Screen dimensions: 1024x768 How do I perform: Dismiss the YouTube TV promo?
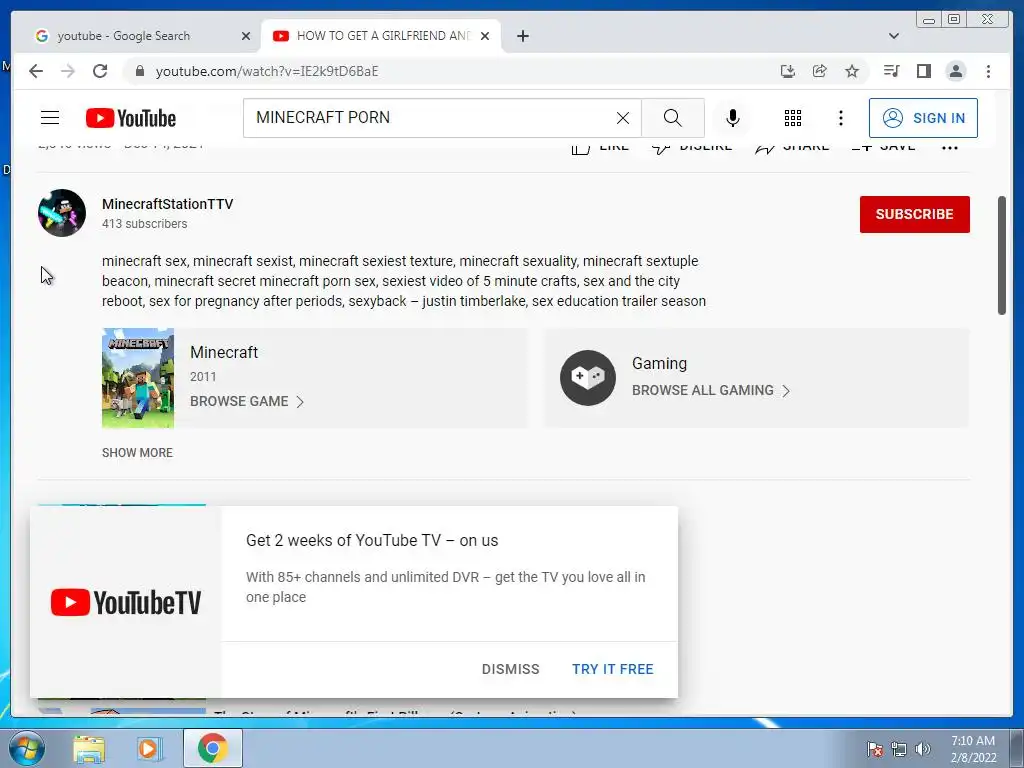click(511, 669)
